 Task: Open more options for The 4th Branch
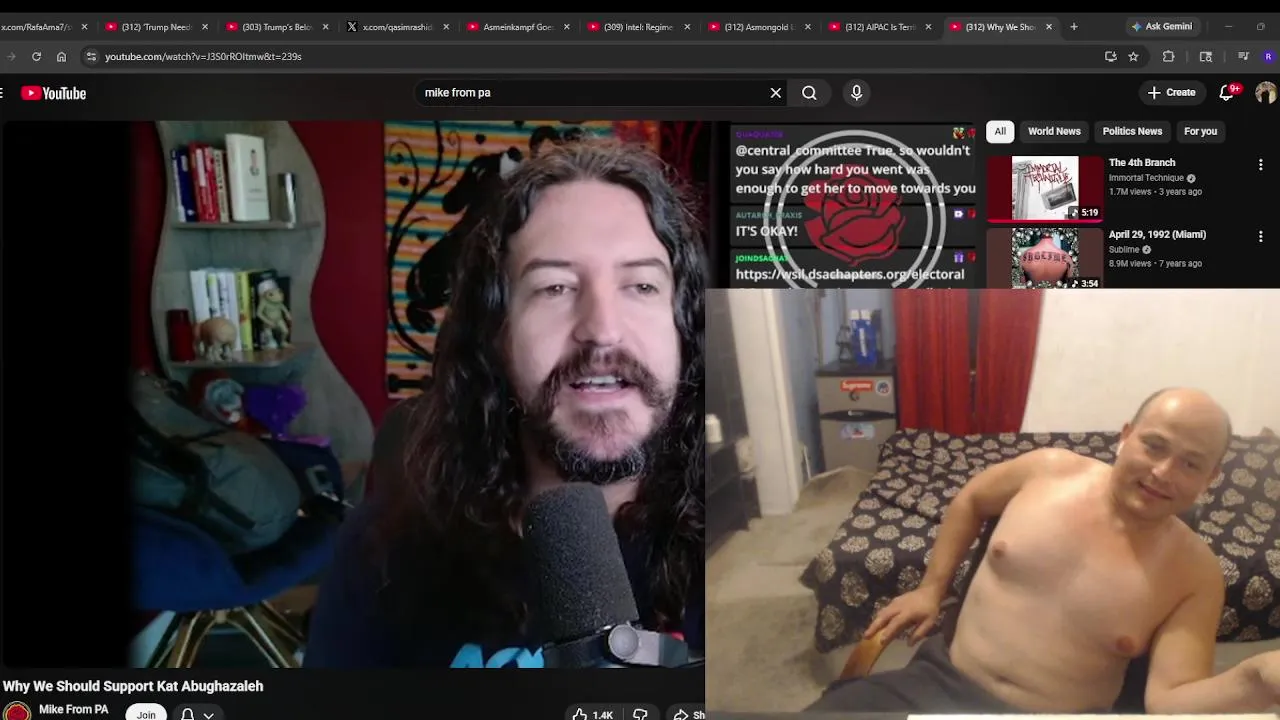pyautogui.click(x=1260, y=164)
